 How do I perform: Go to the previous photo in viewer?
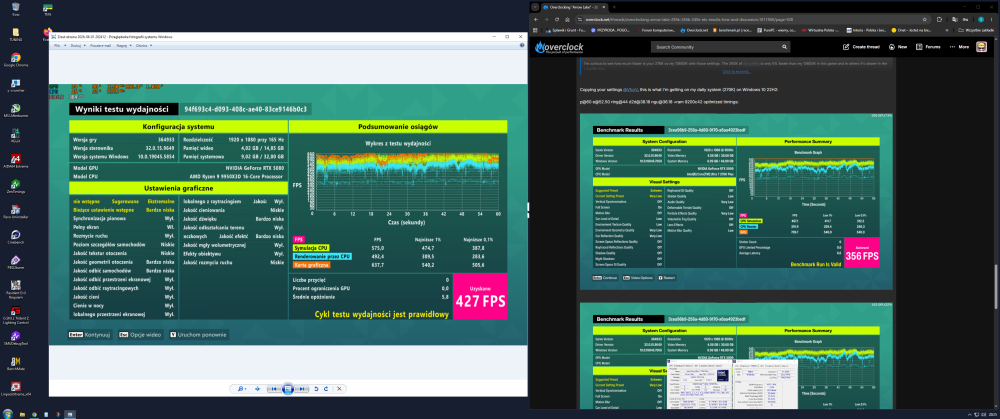(x=274, y=389)
